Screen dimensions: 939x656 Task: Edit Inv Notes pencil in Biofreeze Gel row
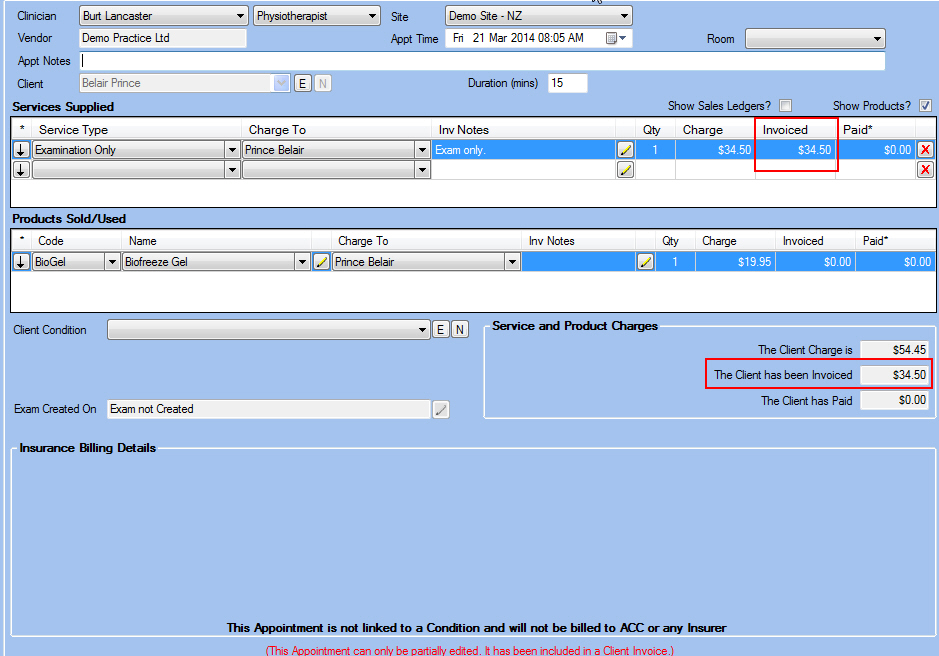click(x=646, y=262)
